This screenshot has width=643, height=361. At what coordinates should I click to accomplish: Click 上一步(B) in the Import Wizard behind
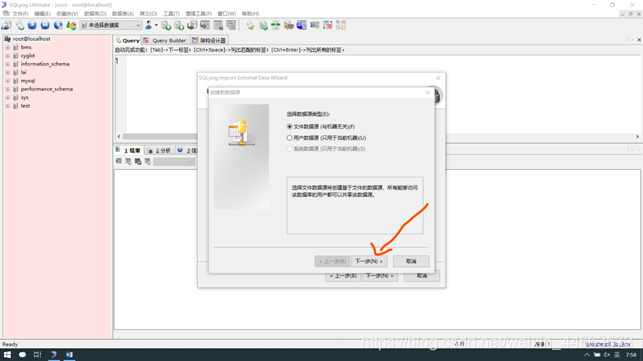tap(343, 276)
